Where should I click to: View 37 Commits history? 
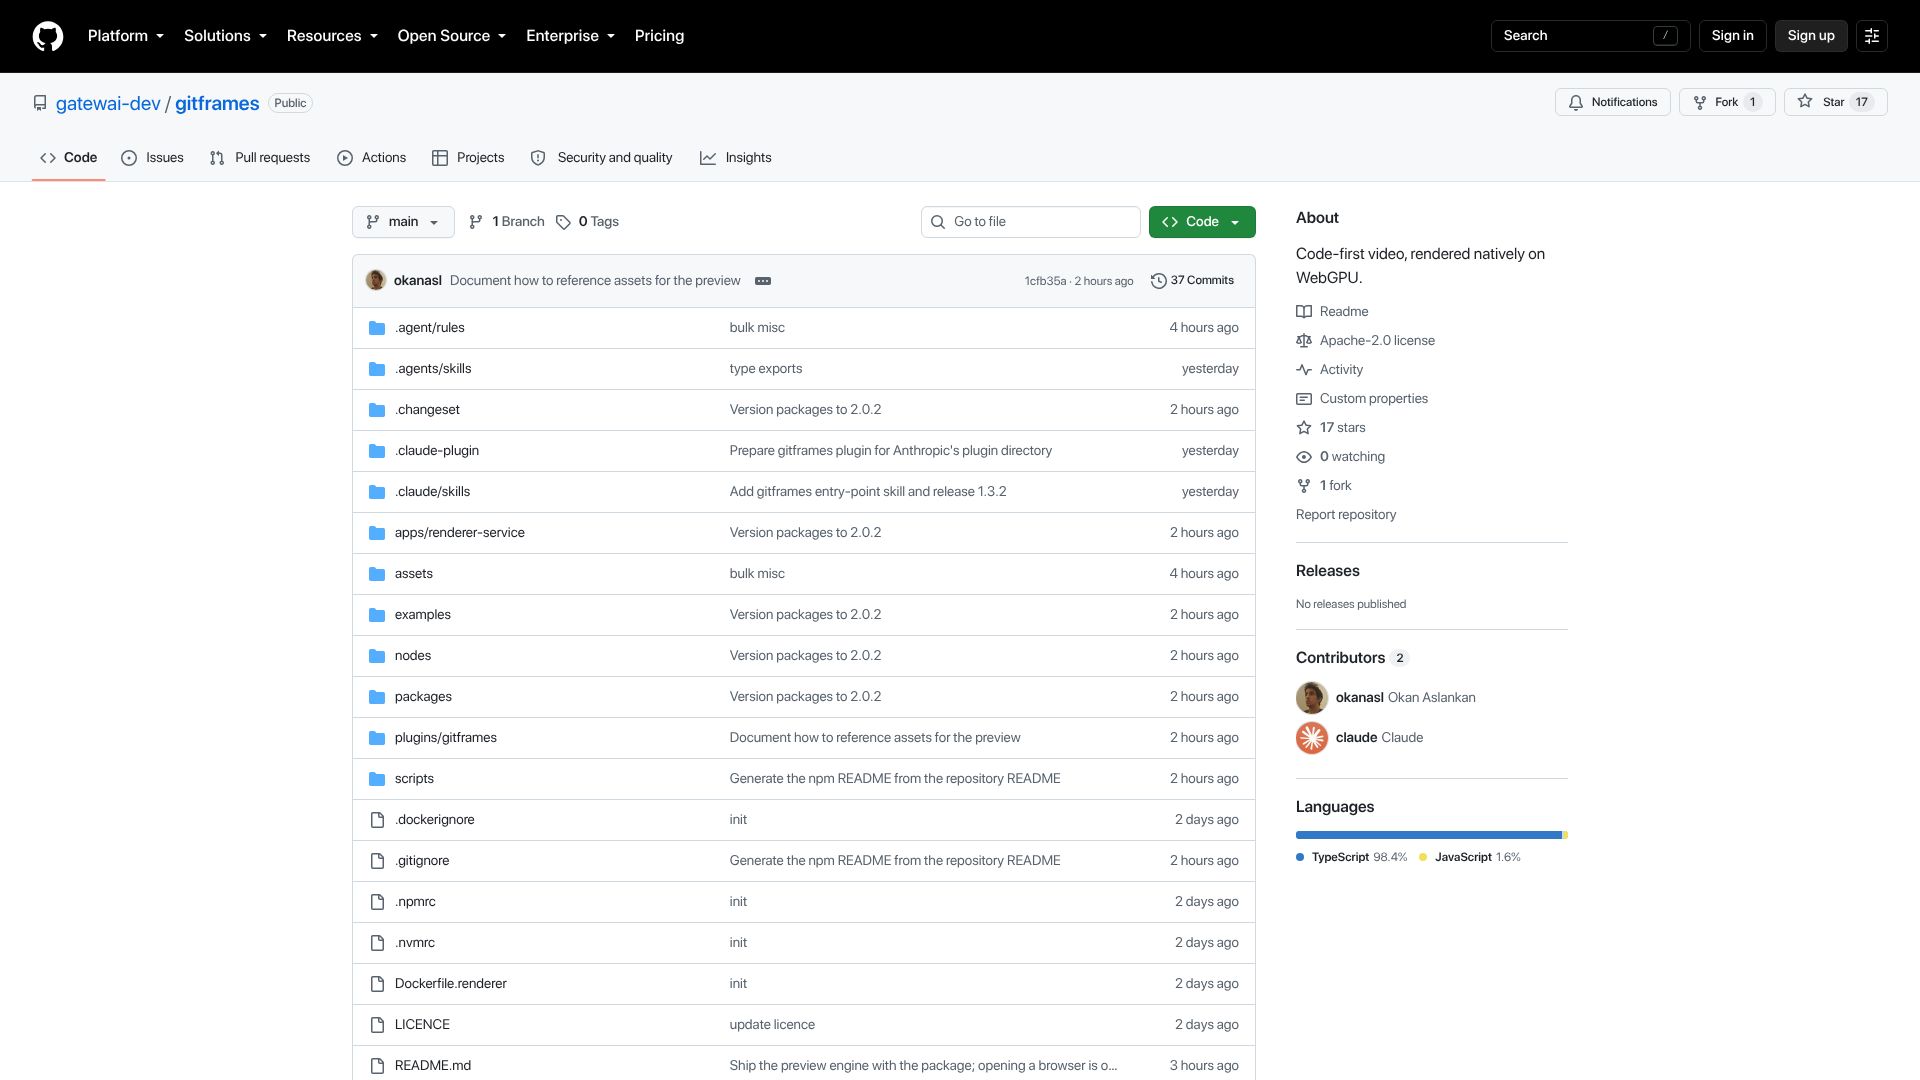[x=1192, y=281]
